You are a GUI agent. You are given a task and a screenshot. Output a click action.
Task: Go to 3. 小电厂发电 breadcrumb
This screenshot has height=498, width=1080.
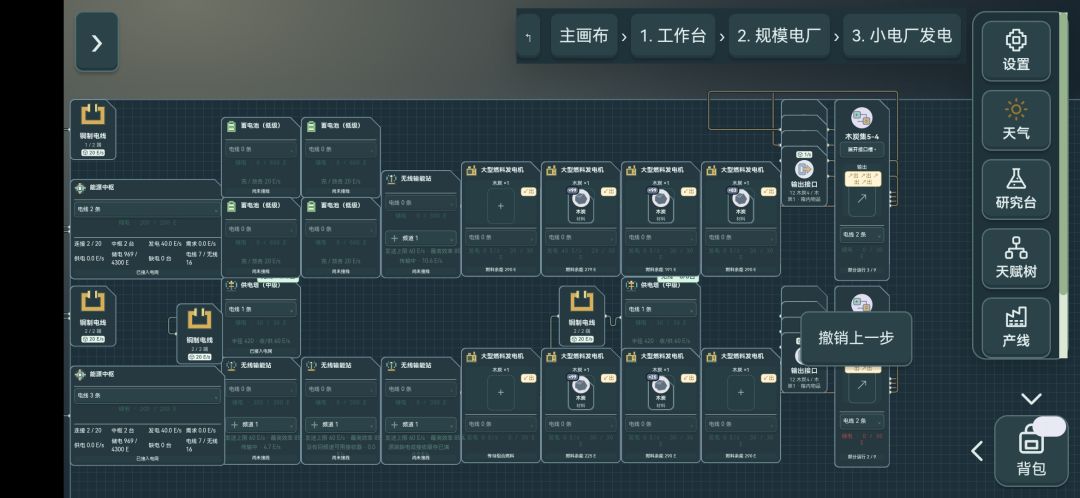(x=901, y=36)
